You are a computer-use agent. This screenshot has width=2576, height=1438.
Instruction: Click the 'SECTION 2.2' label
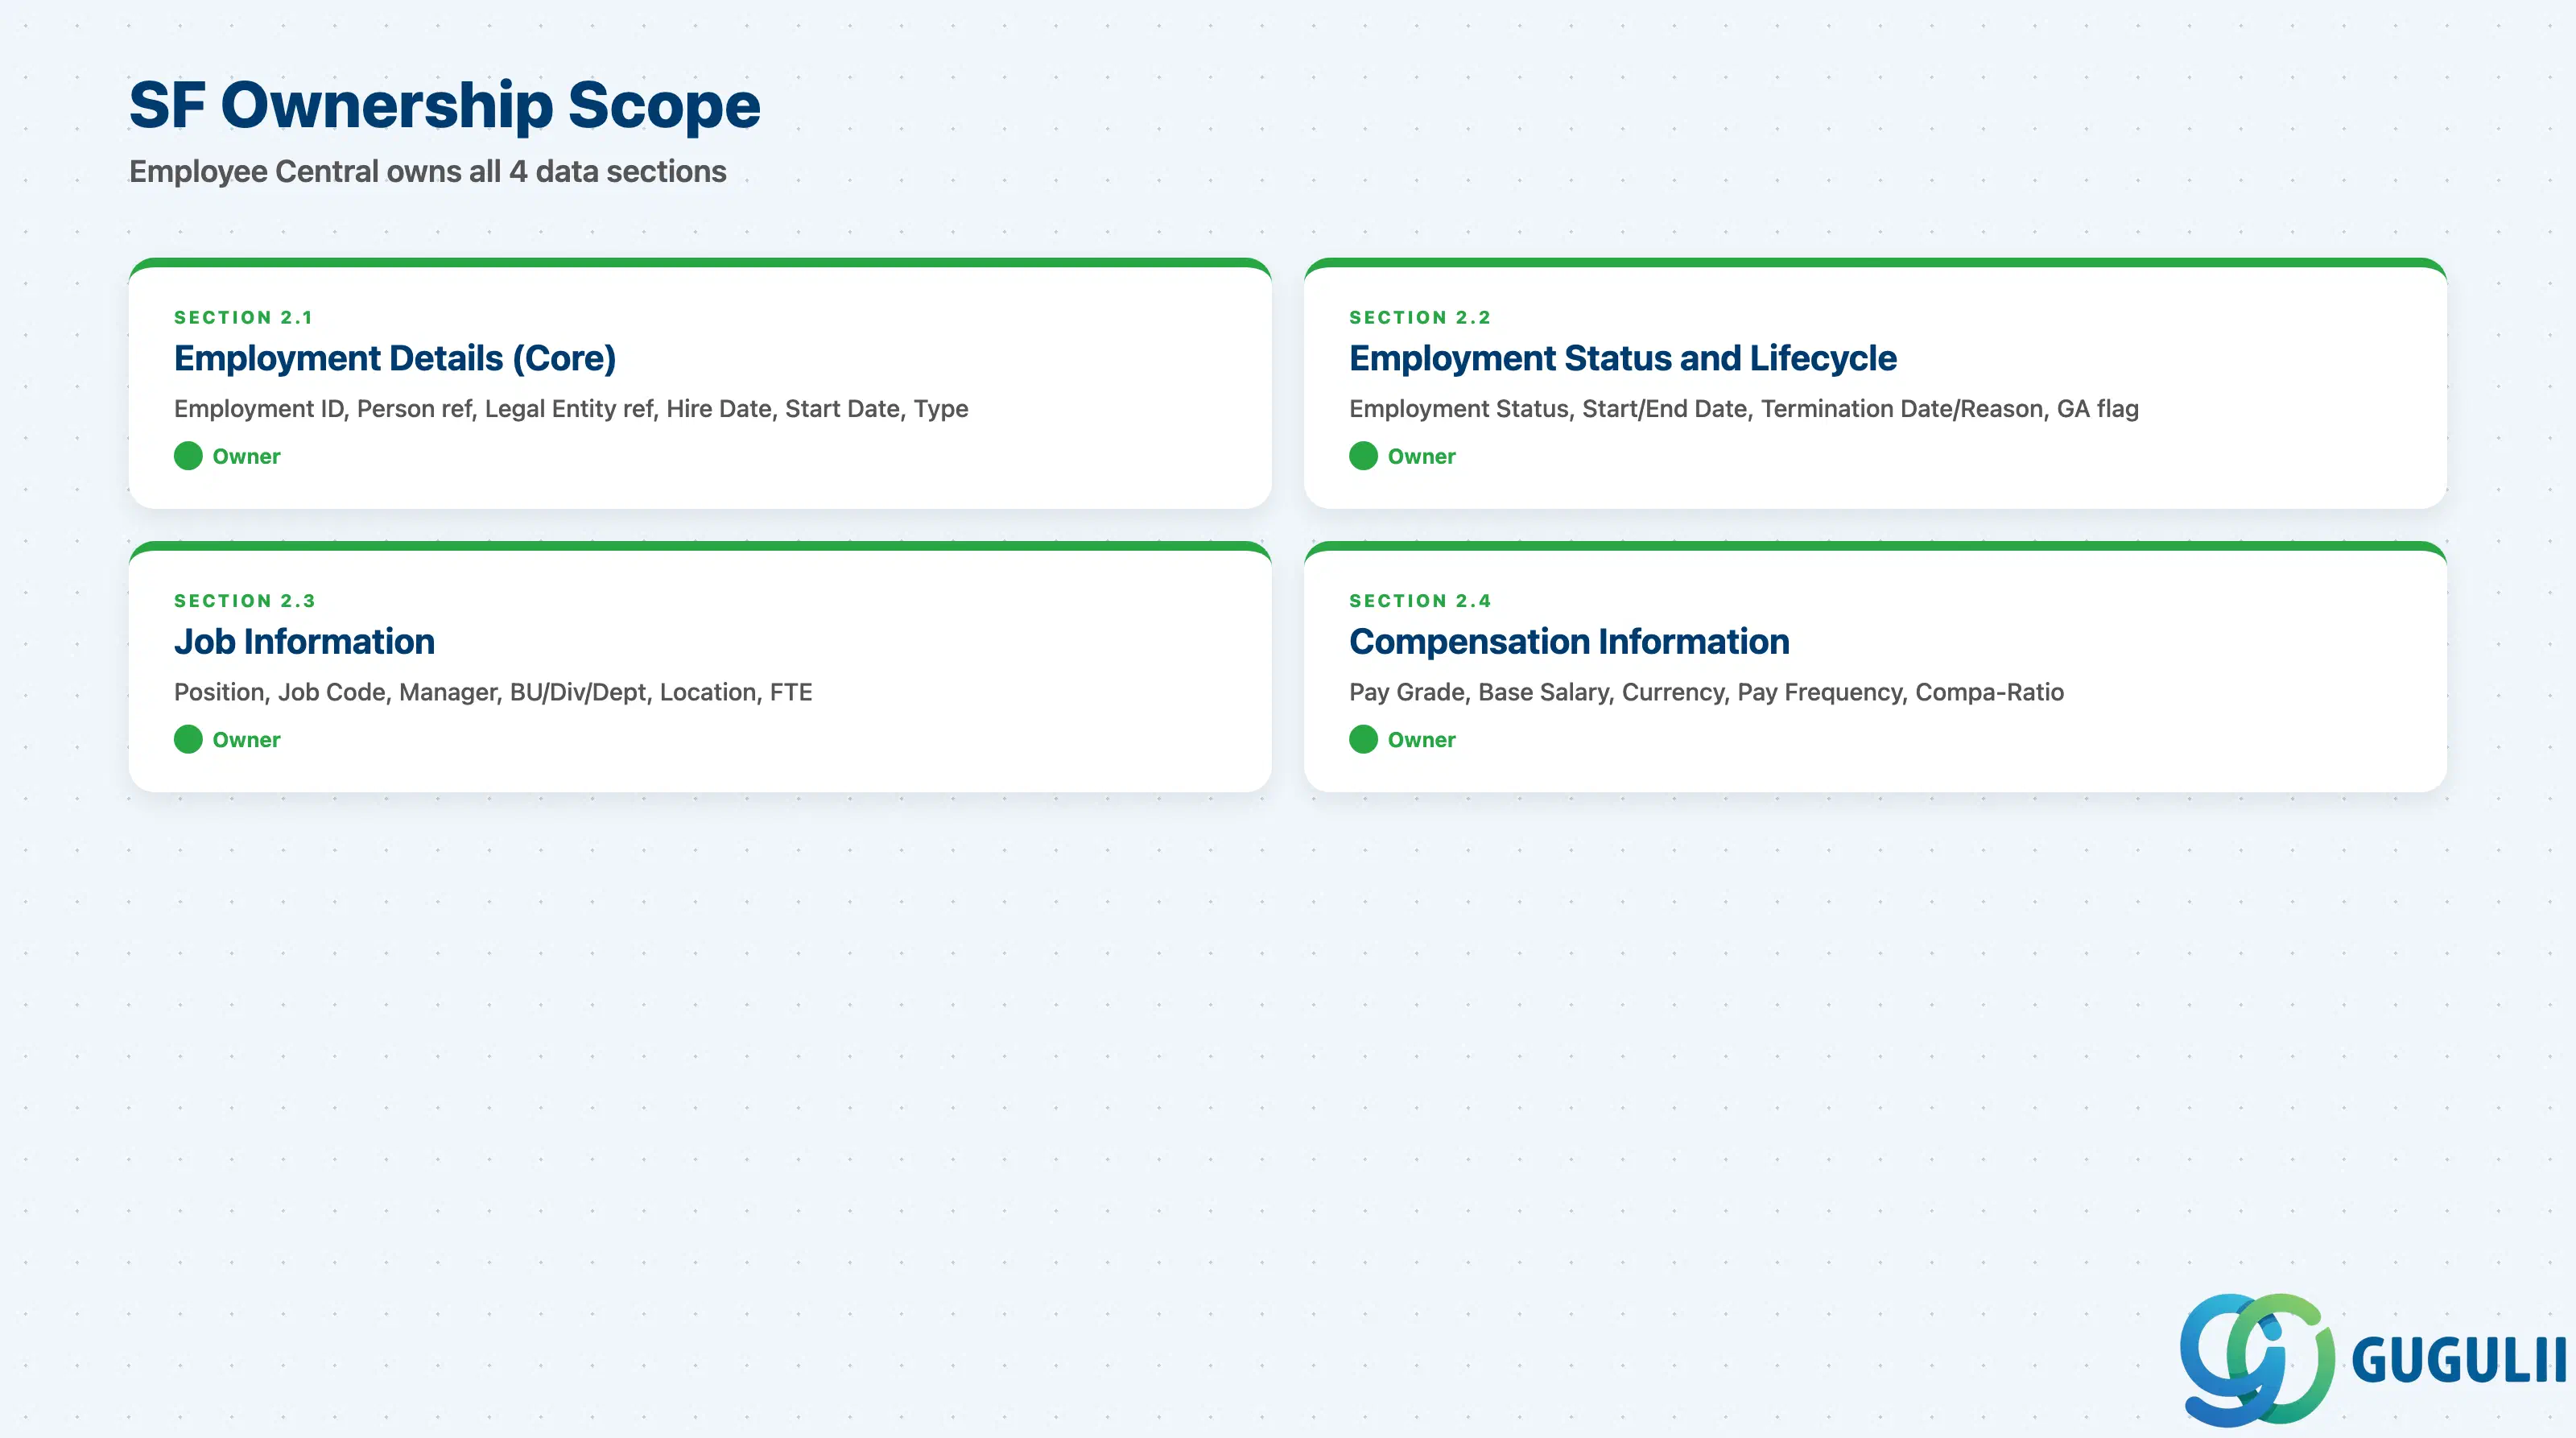[x=1420, y=317]
